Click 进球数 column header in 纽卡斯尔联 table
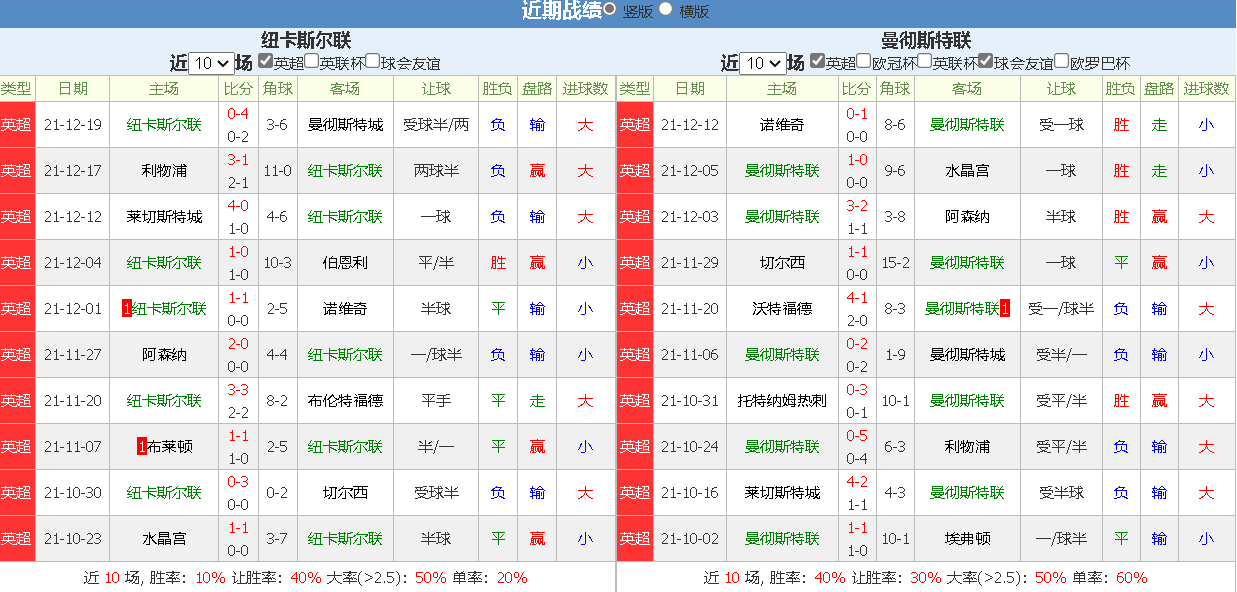This screenshot has width=1237, height=592. (x=585, y=89)
